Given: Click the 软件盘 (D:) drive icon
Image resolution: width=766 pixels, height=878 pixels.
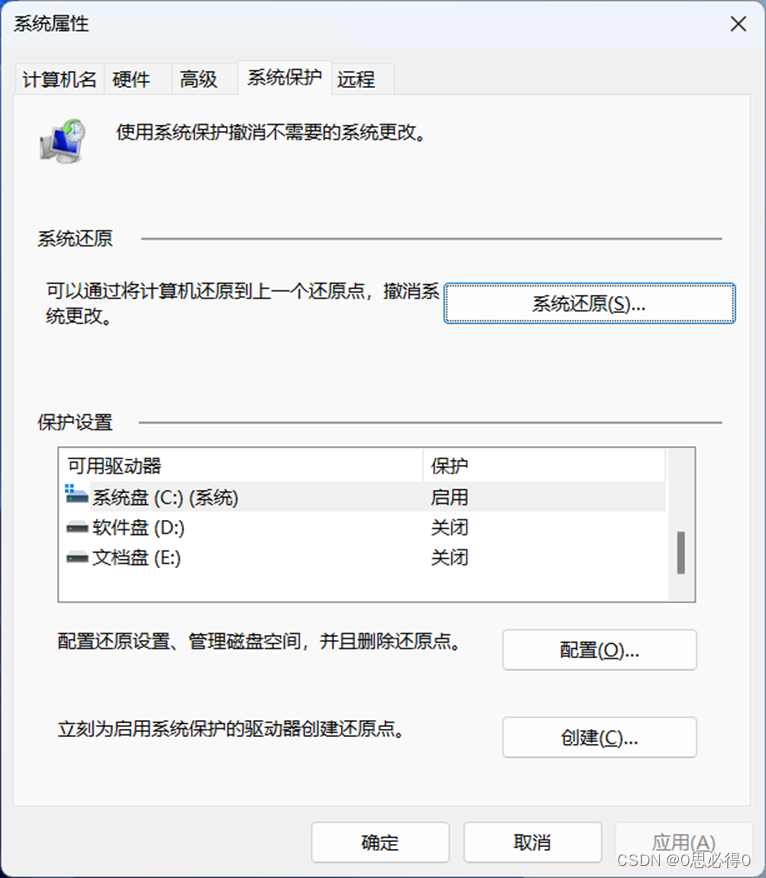Looking at the screenshot, I should 74,527.
